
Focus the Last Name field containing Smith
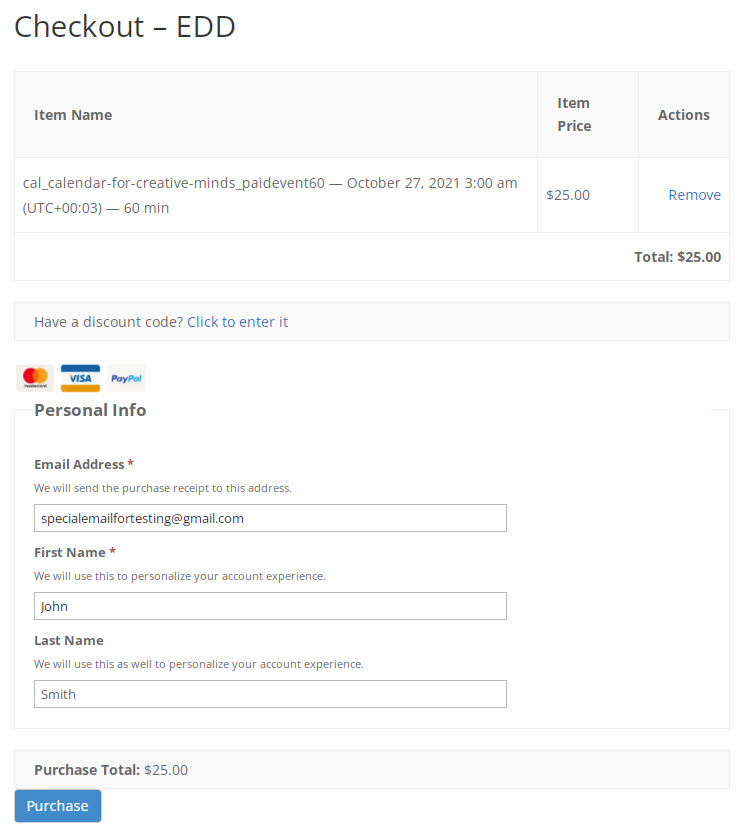(x=270, y=694)
